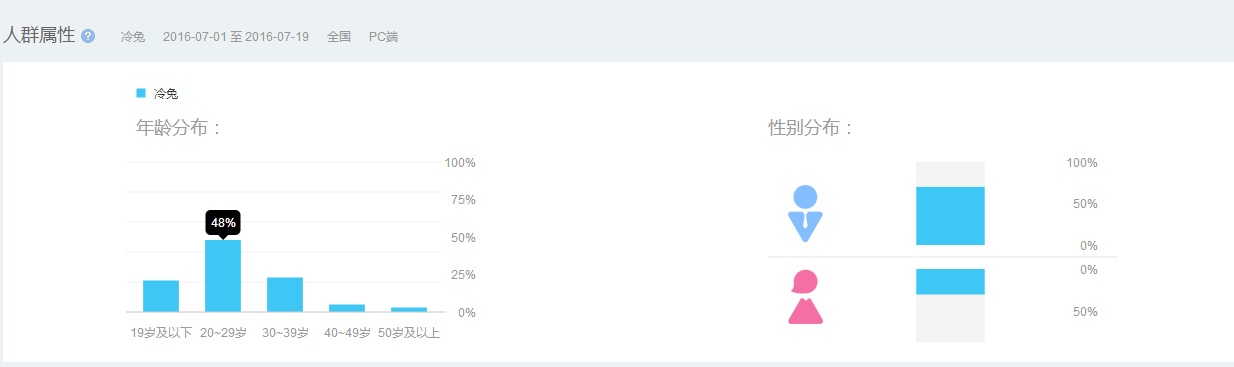Click the 40~49岁 age bar
This screenshot has height=367, width=1234.
(347, 308)
